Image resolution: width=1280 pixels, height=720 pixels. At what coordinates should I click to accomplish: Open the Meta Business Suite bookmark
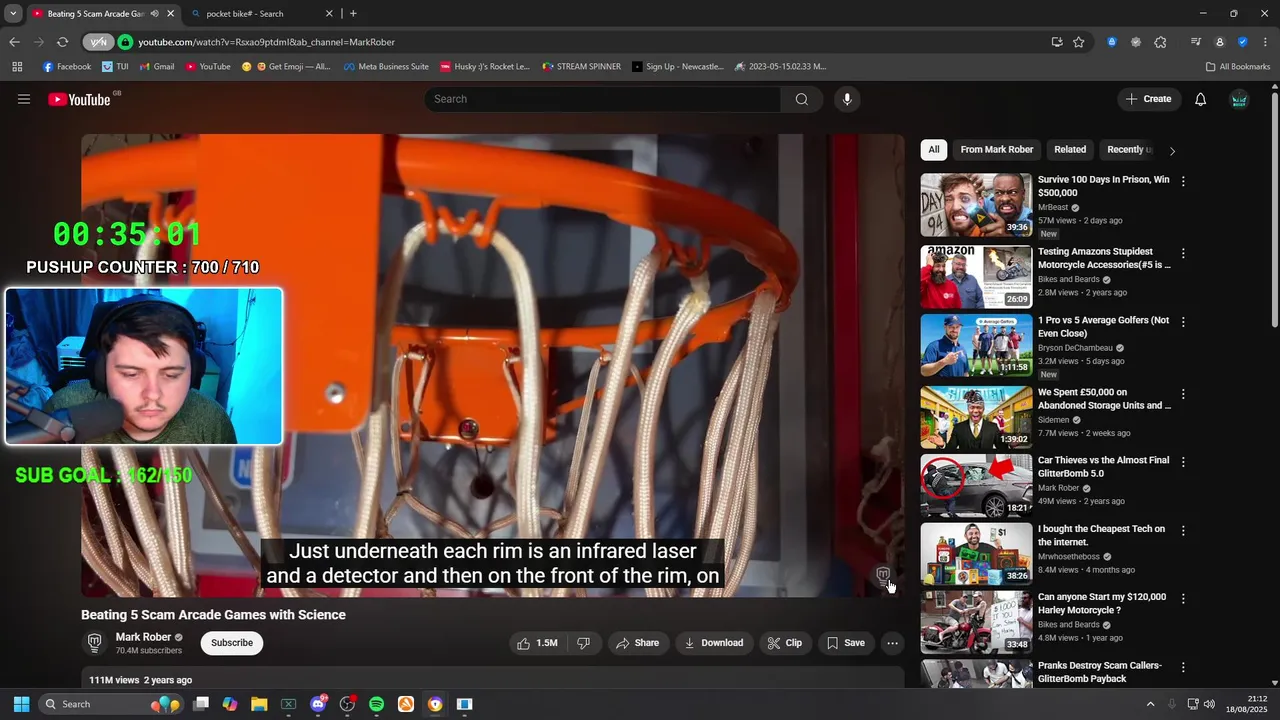[x=386, y=67]
